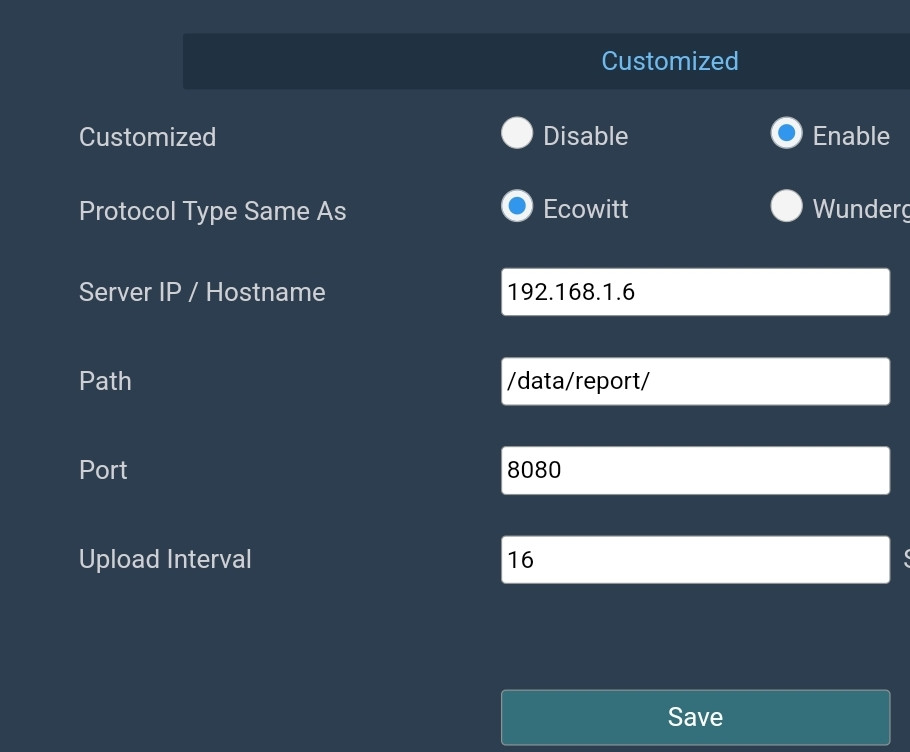Image resolution: width=910 pixels, height=752 pixels.
Task: Focus the Path field containing /data/report/
Action: [x=695, y=381]
